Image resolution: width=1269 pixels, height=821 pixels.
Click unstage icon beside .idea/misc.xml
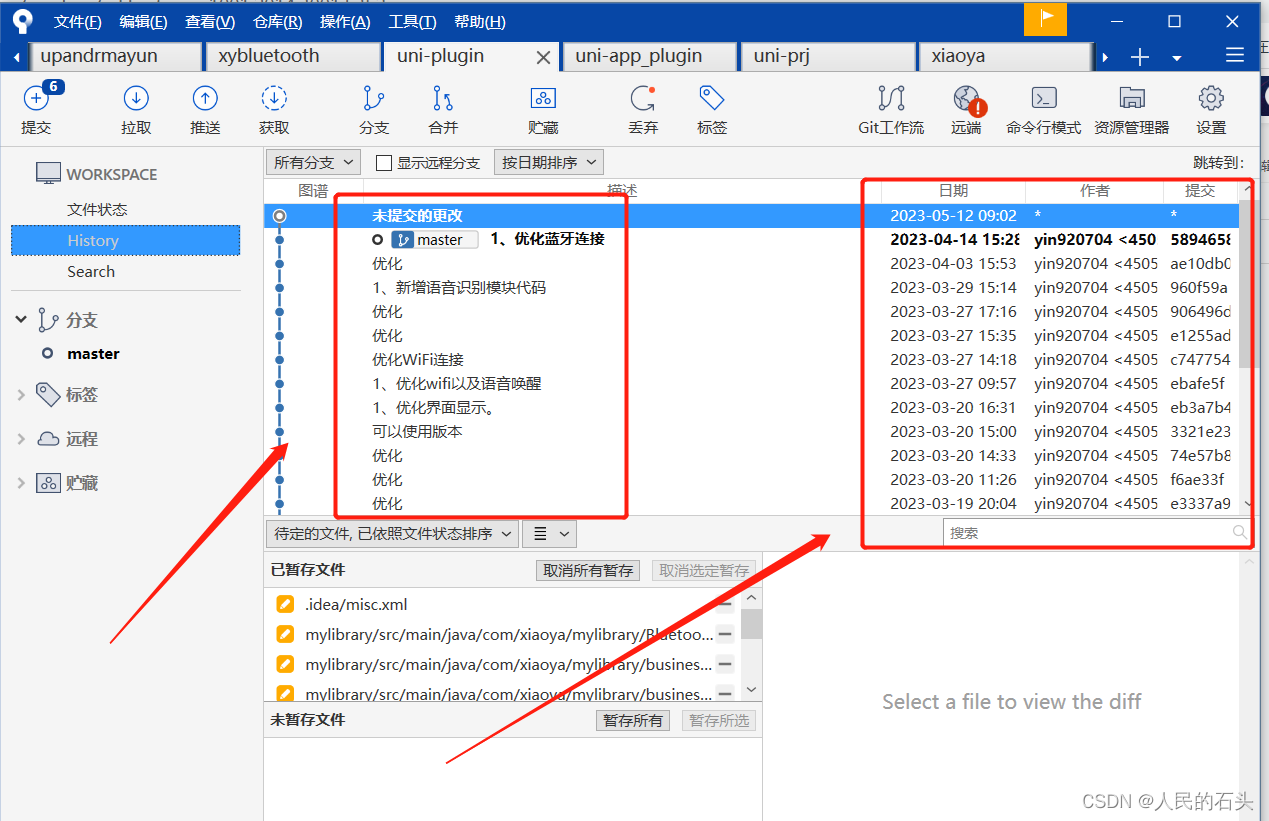724,604
